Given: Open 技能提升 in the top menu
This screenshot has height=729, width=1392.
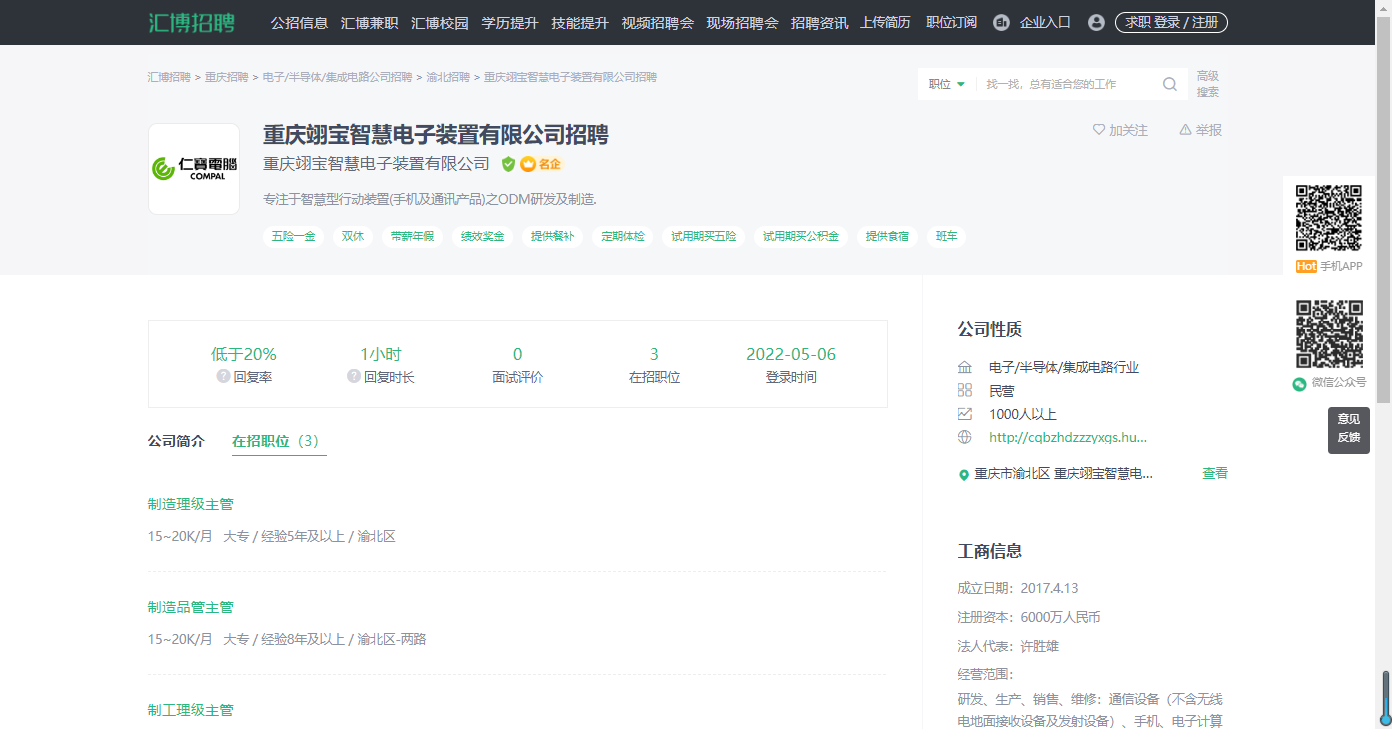Looking at the screenshot, I should [580, 22].
